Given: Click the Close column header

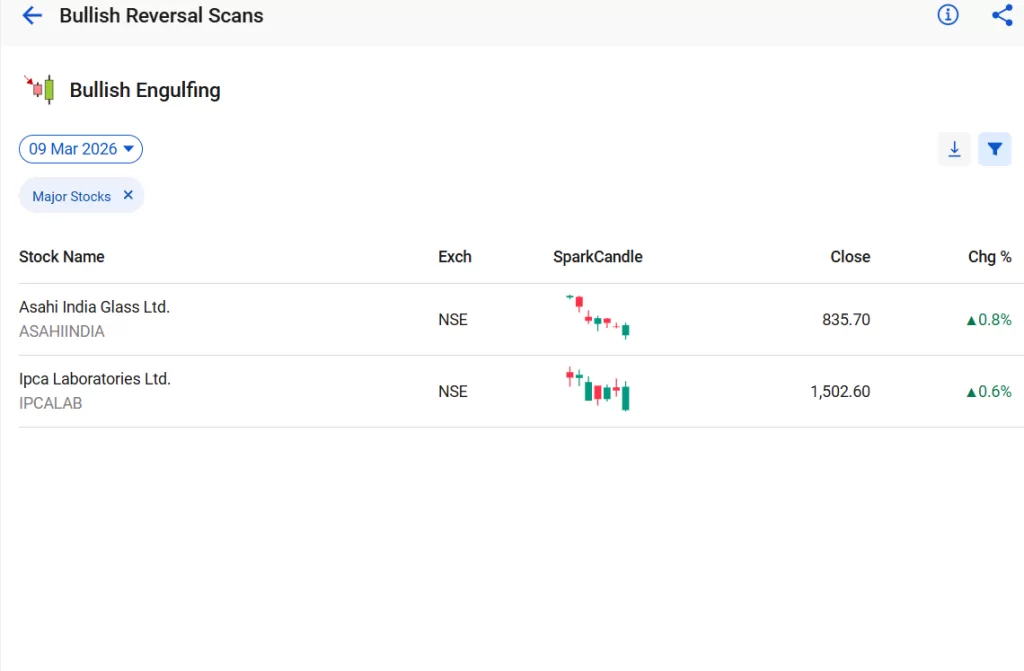Looking at the screenshot, I should pyautogui.click(x=849, y=257).
